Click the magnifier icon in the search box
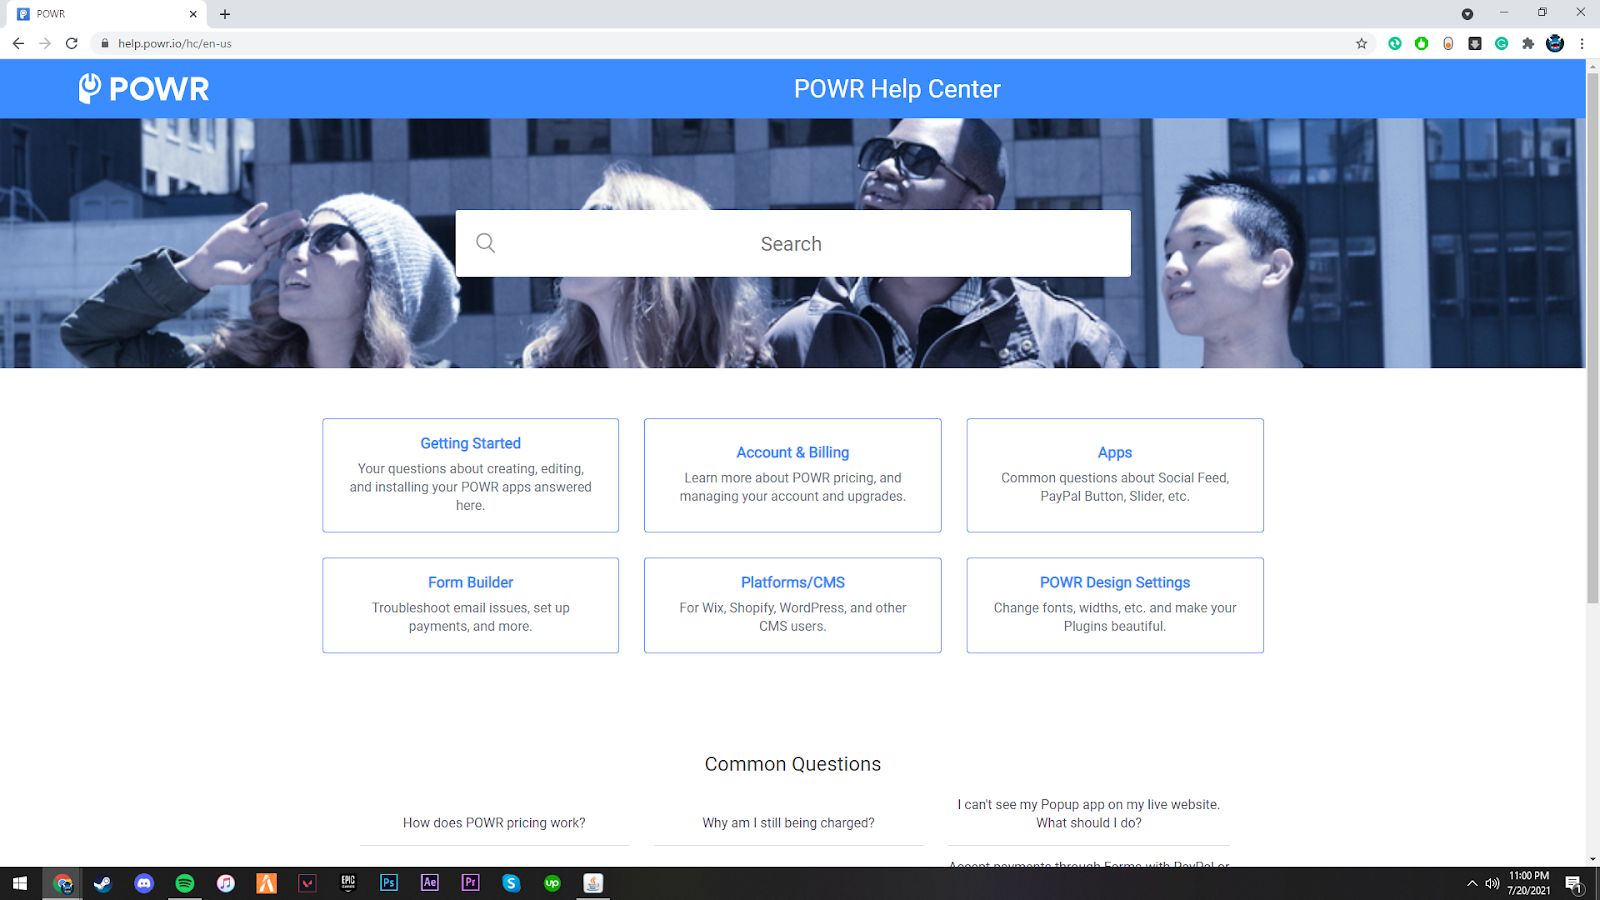 (x=486, y=243)
